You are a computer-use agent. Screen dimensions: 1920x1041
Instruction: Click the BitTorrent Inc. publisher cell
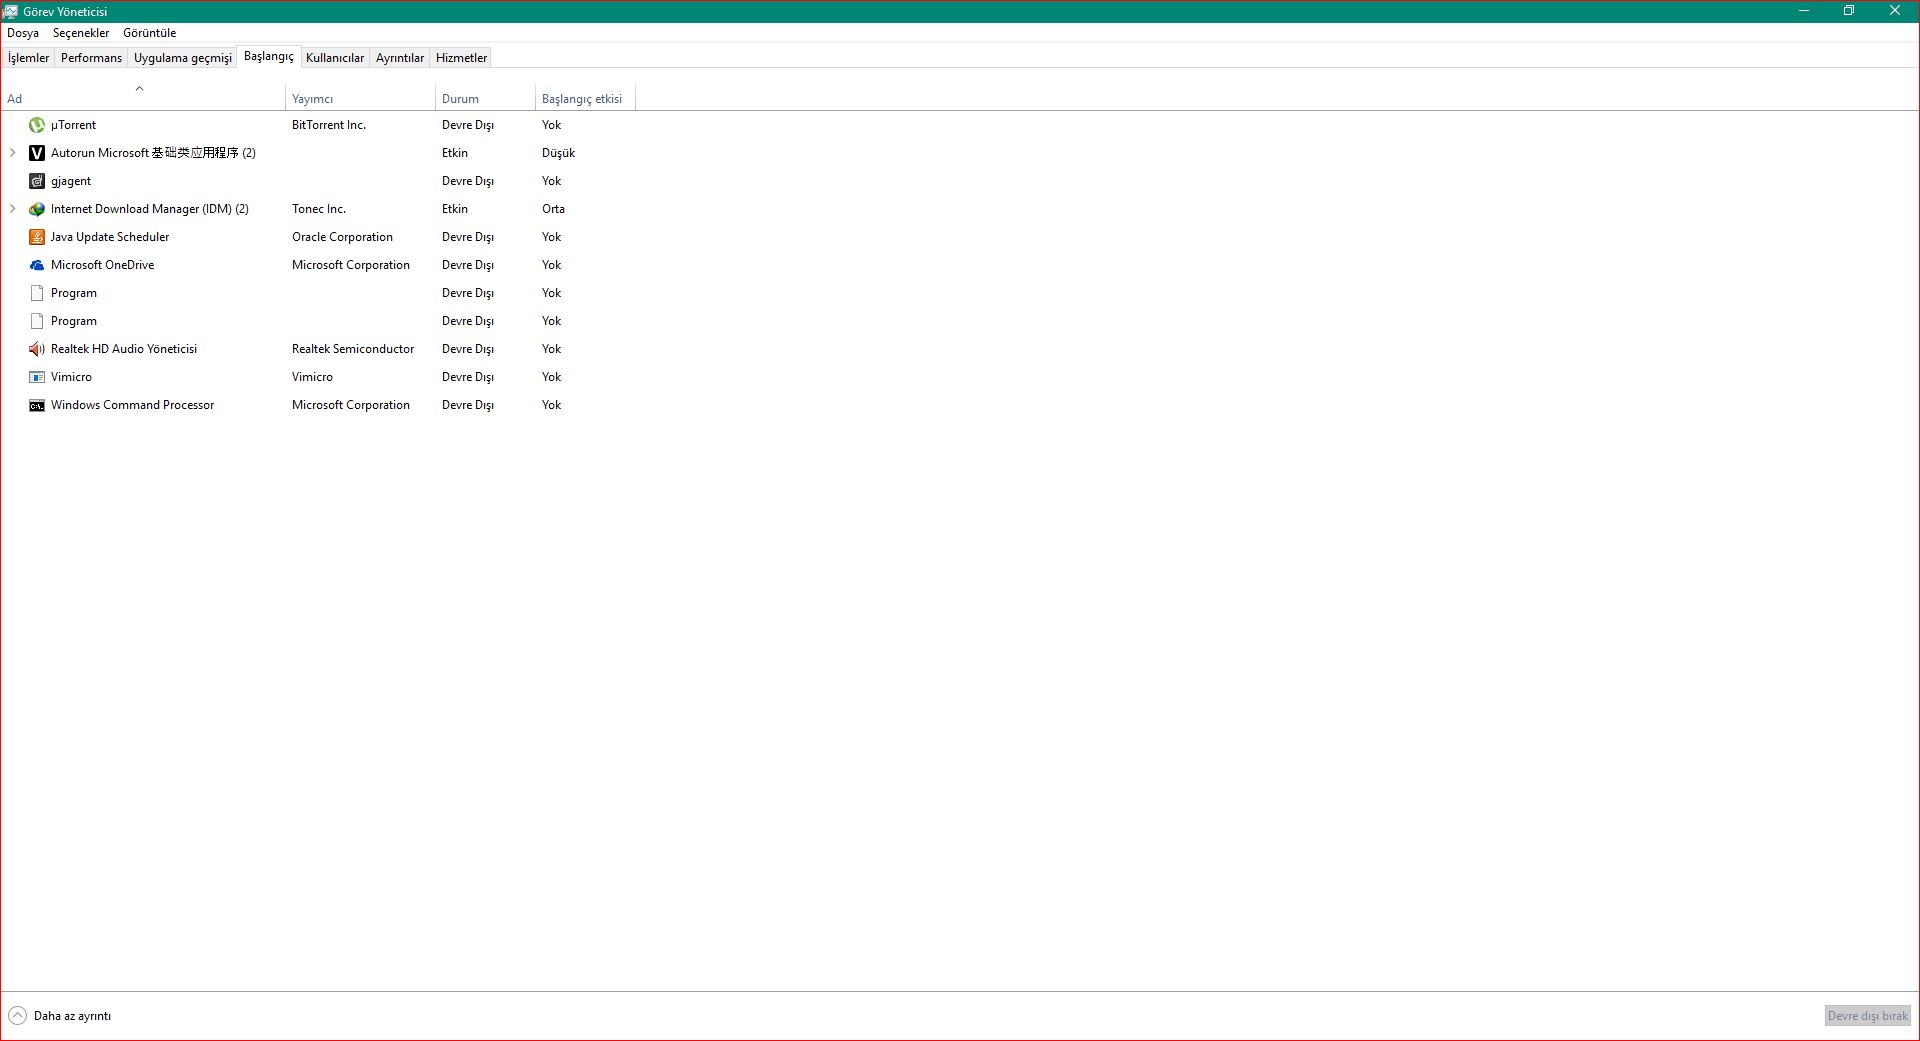pos(329,125)
